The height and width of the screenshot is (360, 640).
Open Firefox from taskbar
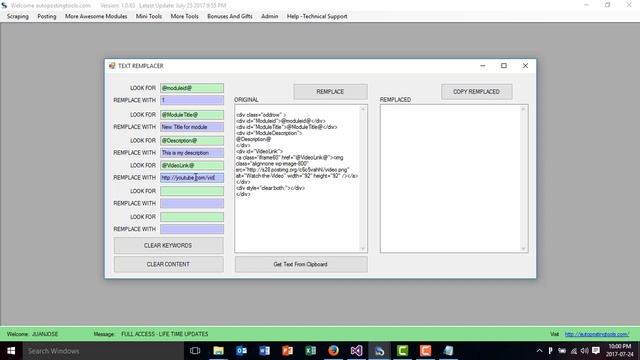(x=333, y=351)
